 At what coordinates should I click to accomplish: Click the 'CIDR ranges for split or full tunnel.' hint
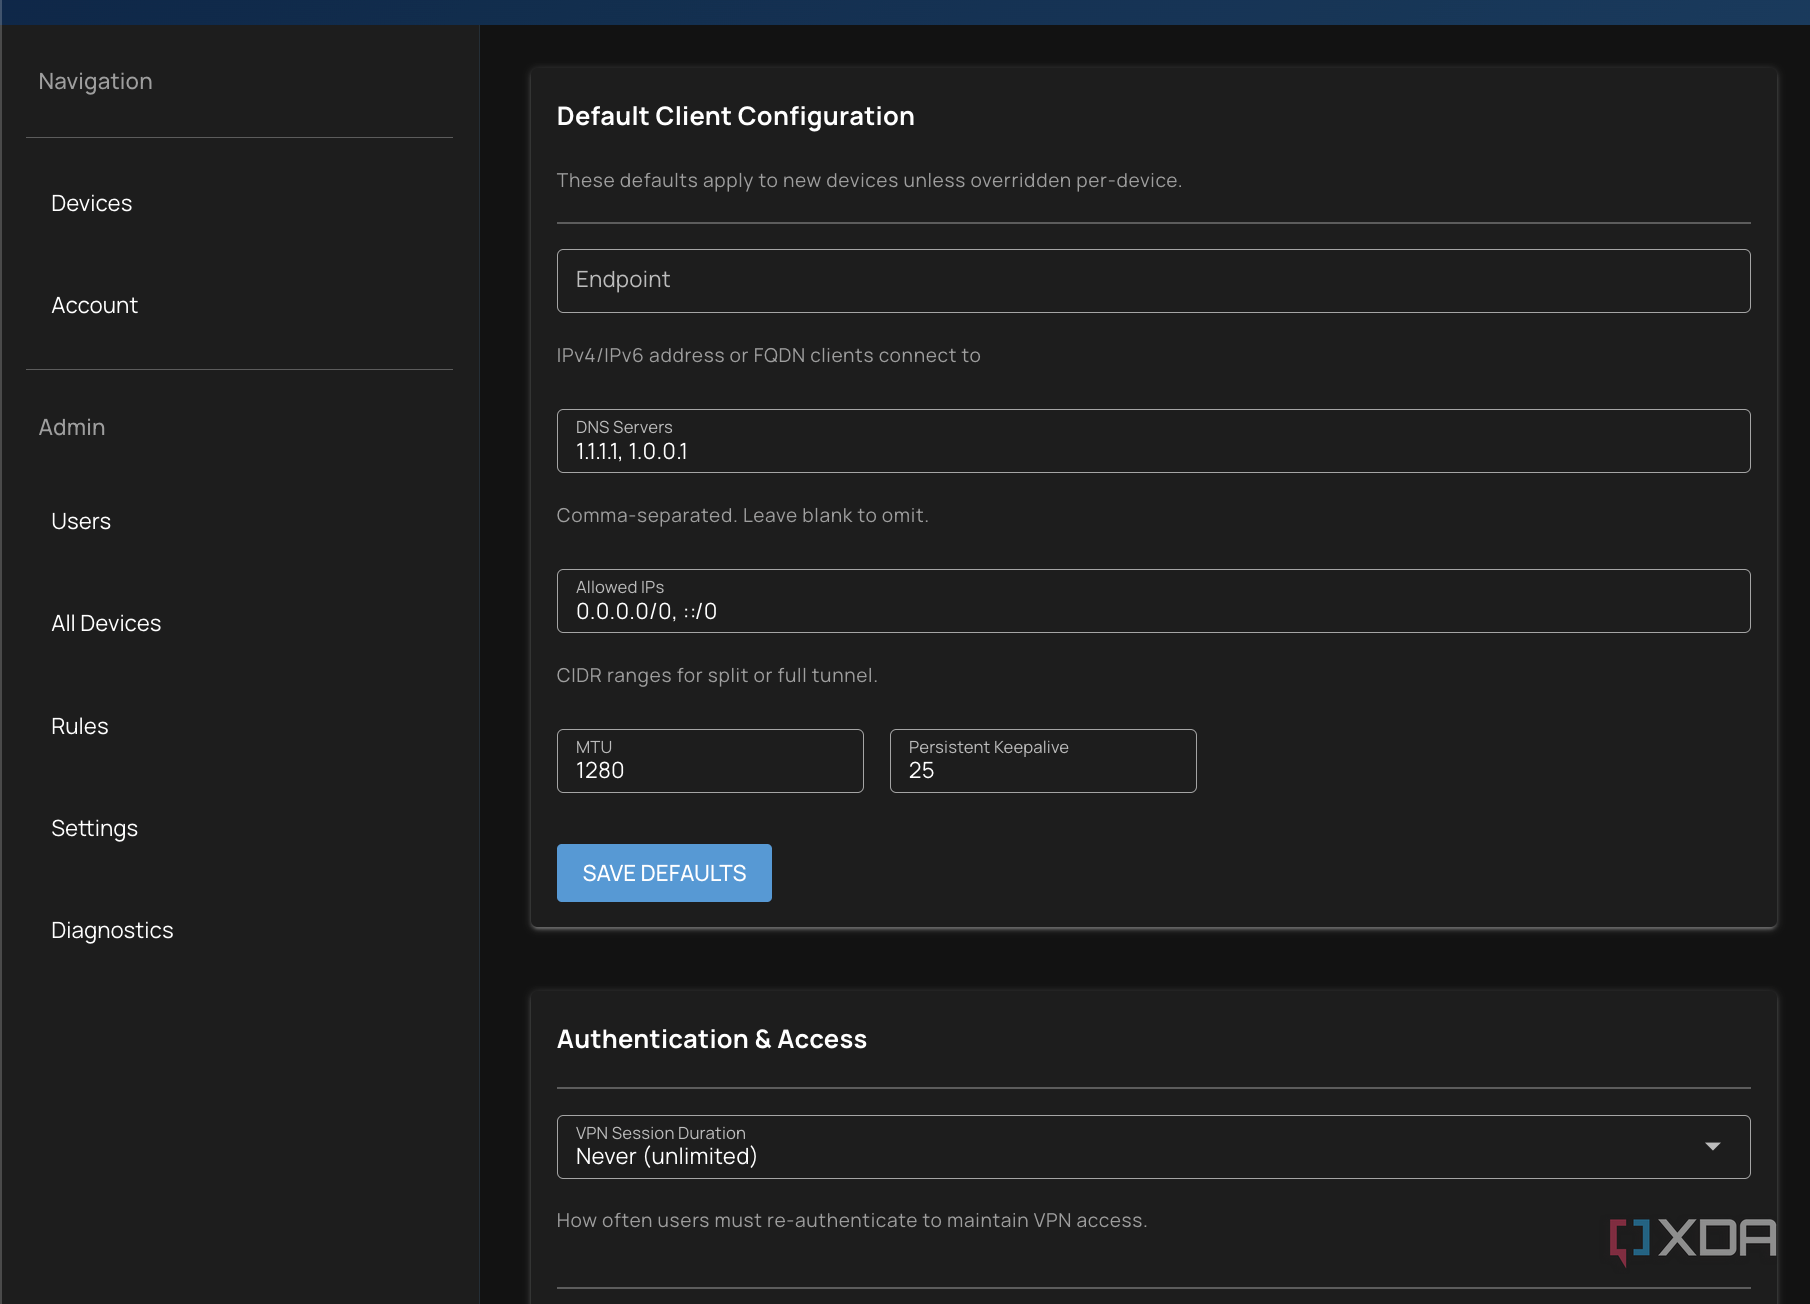tap(716, 675)
